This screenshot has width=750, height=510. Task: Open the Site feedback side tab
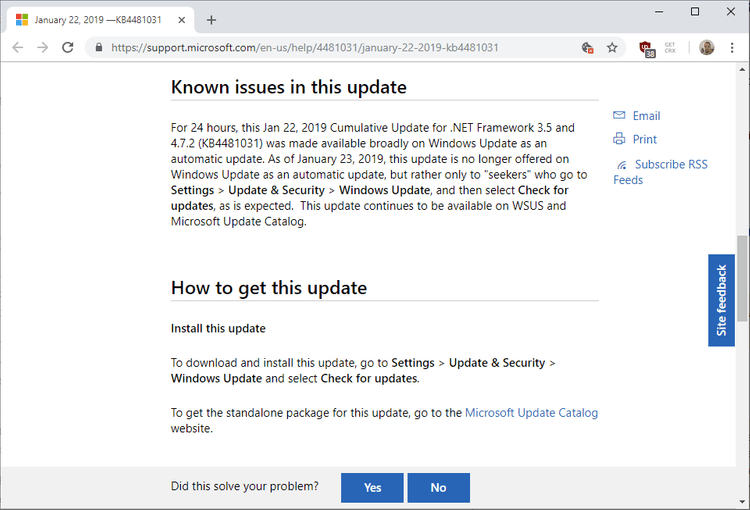[x=721, y=300]
